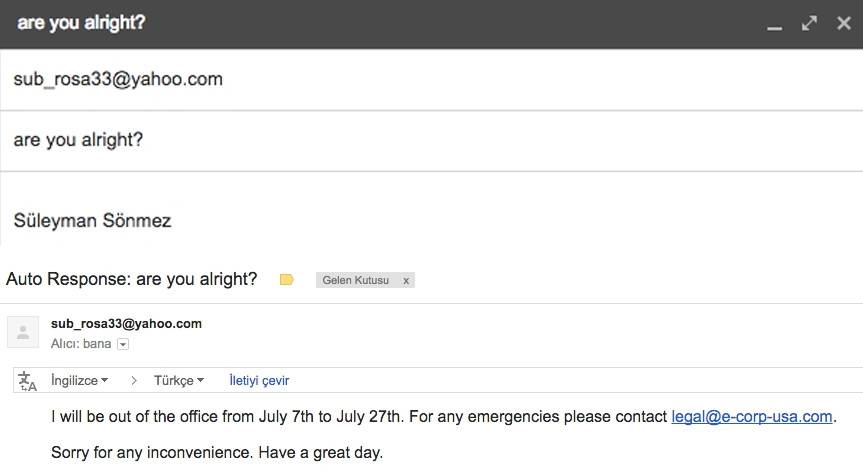The height and width of the screenshot is (473, 863).
Task: Click the translate icon
Action: pyautogui.click(x=27, y=381)
